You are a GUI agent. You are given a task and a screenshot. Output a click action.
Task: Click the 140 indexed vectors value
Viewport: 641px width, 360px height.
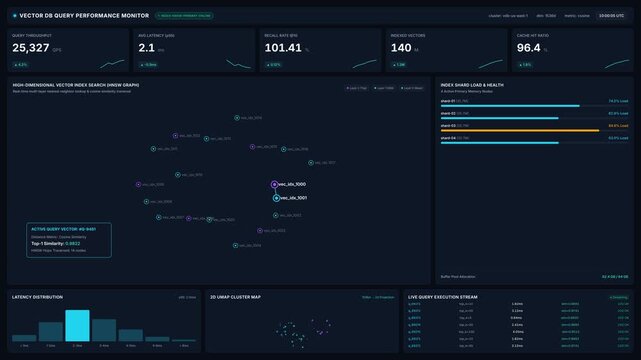[x=401, y=48]
